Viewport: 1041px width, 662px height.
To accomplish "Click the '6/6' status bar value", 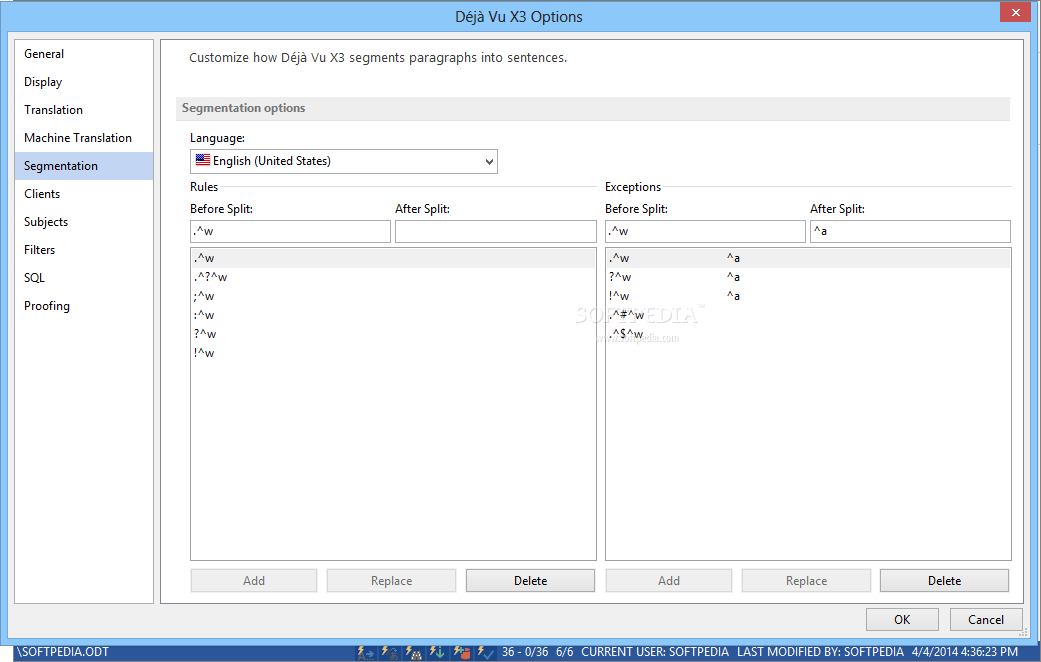I will (x=564, y=652).
